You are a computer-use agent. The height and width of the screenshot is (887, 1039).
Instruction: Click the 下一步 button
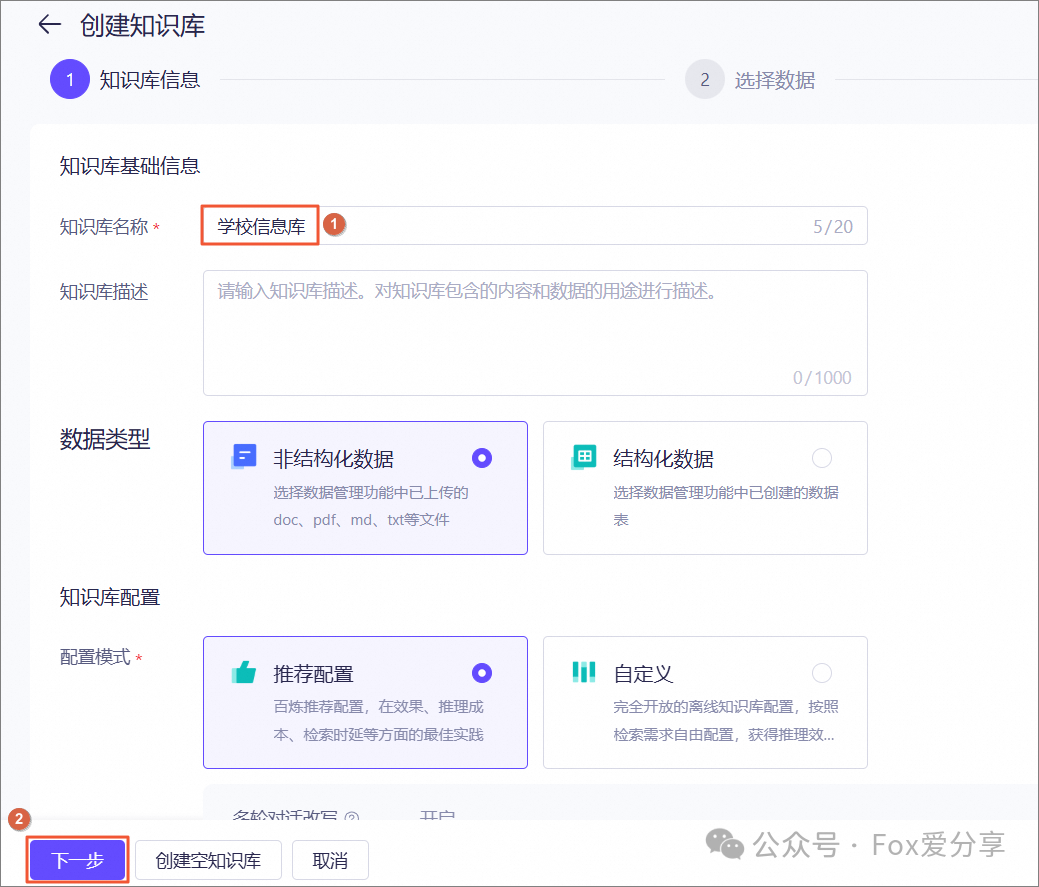[x=78, y=861]
